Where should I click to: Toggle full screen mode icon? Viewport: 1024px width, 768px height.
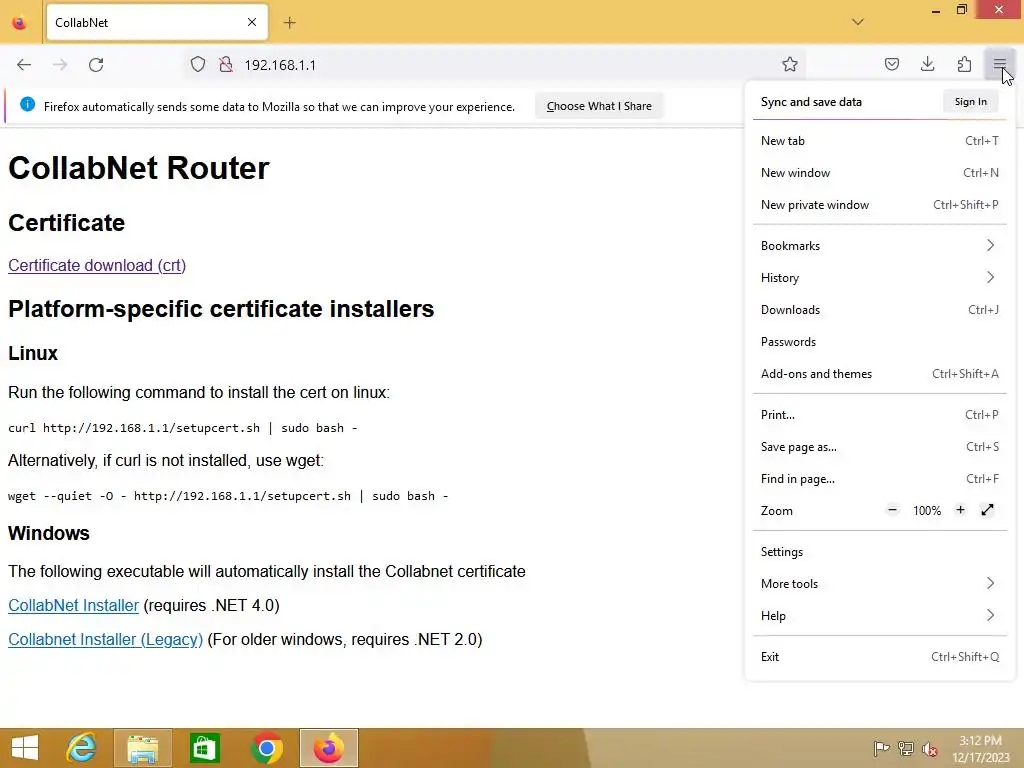pyautogui.click(x=987, y=510)
